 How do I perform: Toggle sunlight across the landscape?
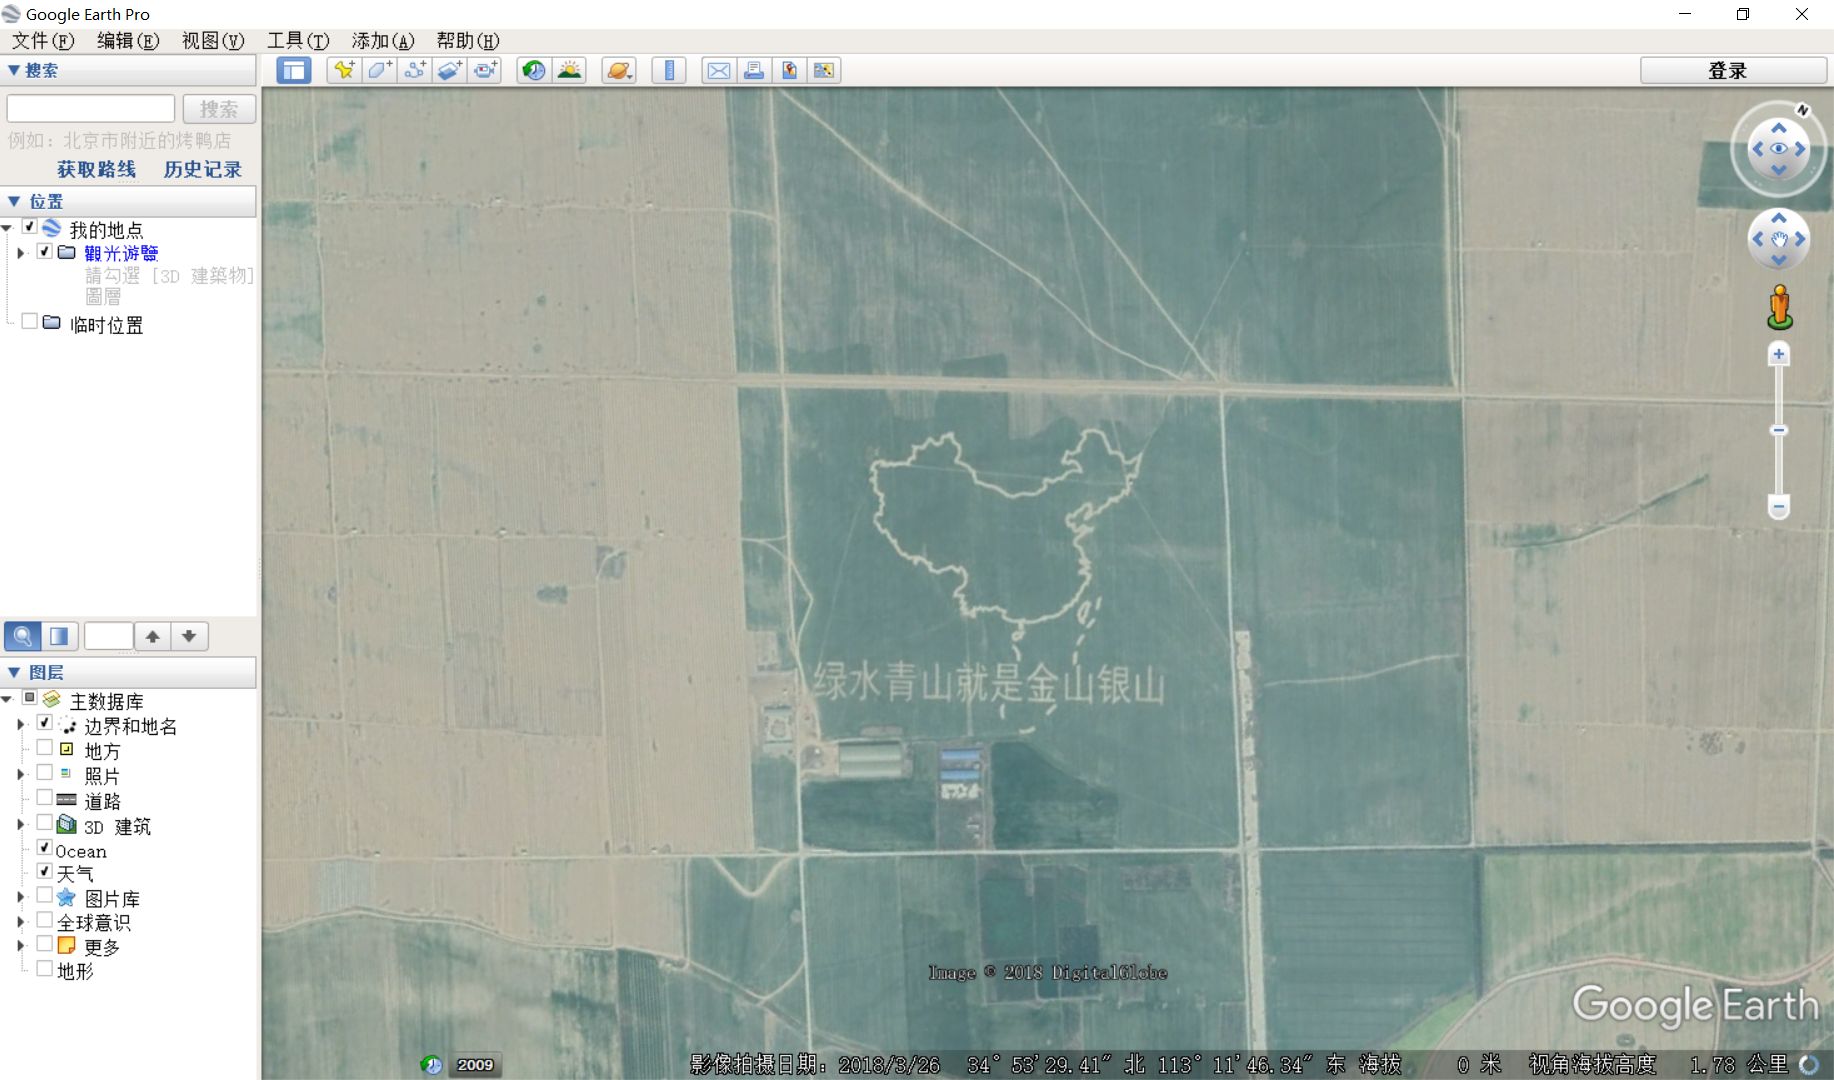[569, 70]
